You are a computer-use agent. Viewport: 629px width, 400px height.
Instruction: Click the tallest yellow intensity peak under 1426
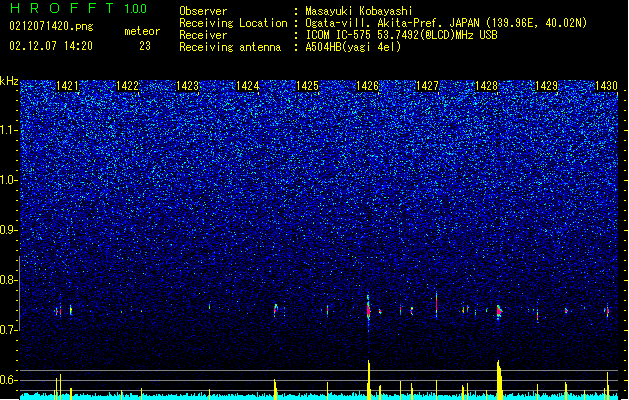369,380
